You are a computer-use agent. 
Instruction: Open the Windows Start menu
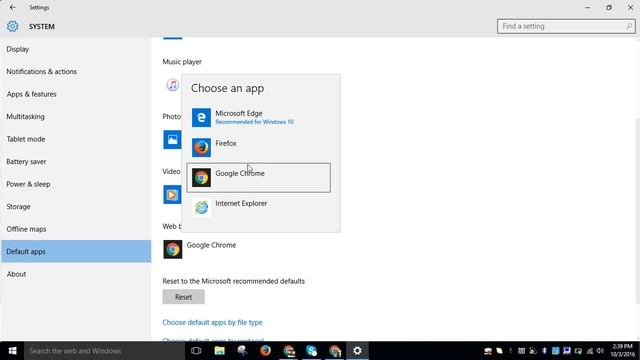coord(12,351)
